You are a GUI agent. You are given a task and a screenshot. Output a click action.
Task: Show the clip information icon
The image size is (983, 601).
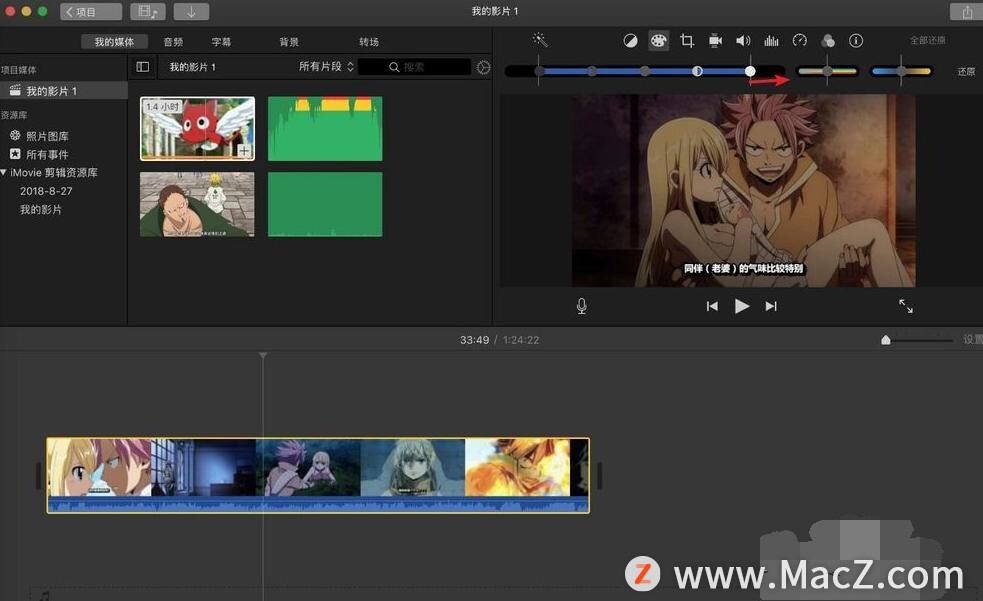[856, 41]
